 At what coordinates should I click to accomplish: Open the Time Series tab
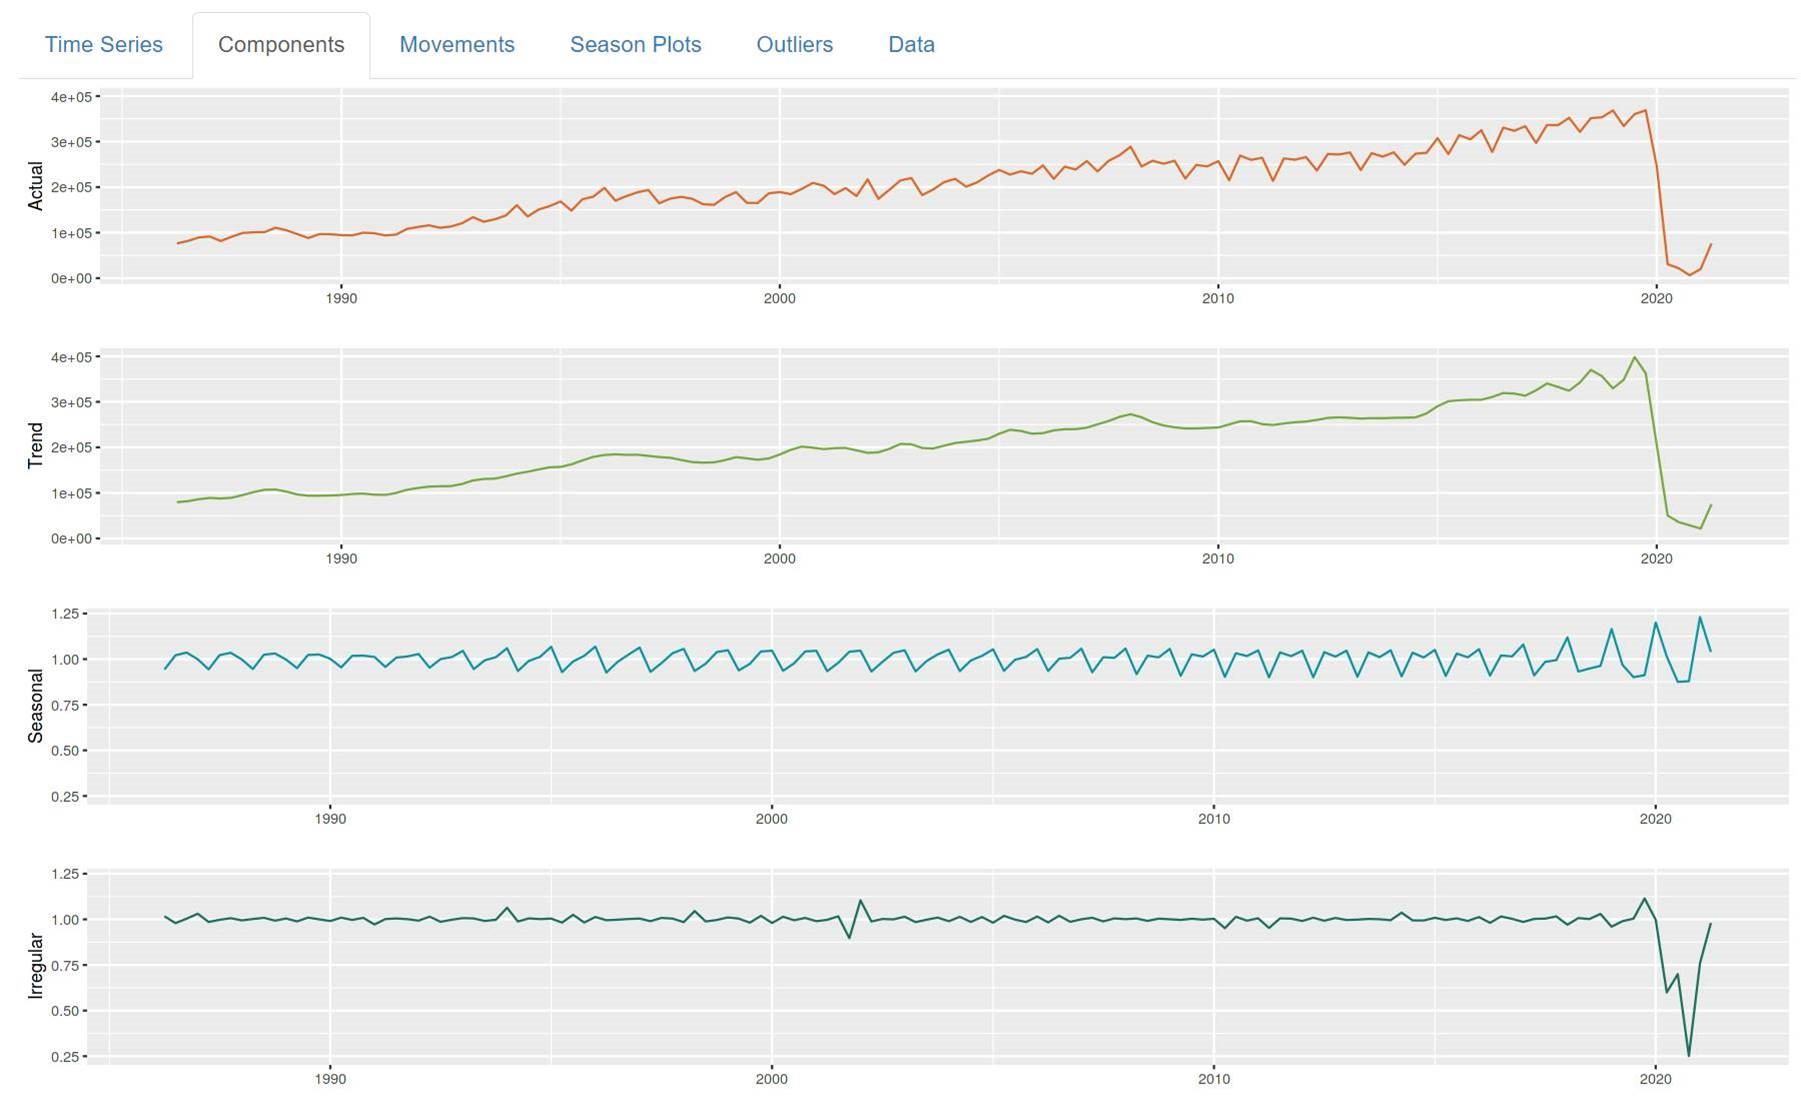103,45
